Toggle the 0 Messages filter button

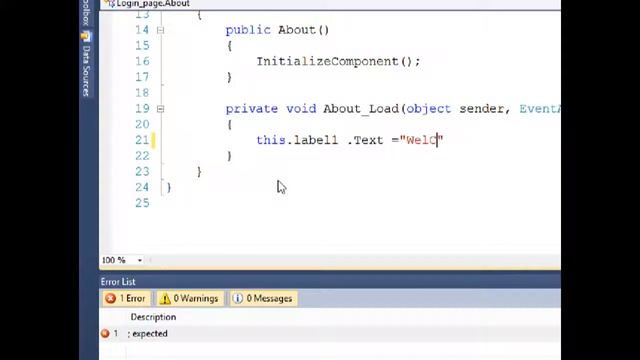(263, 299)
